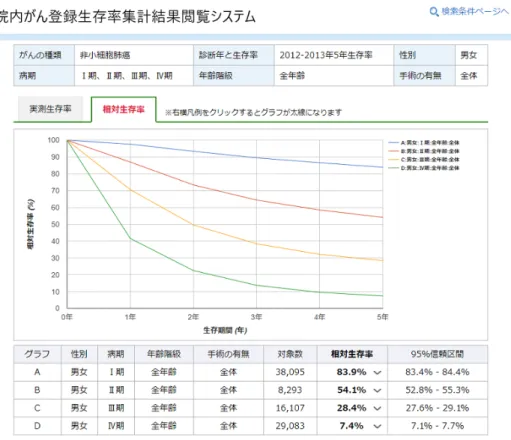The image size is (511, 440).
Task: Click the Ⅰ期、Ⅱ期、Ⅲ期、Ⅳ期 stage value
Action: [x=127, y=76]
